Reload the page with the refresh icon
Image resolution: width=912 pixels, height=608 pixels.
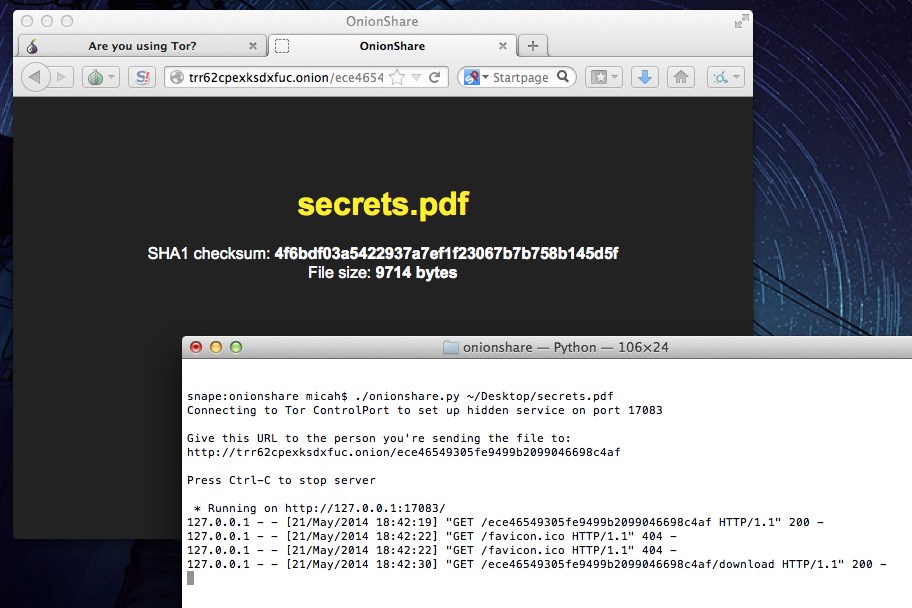pyautogui.click(x=434, y=77)
